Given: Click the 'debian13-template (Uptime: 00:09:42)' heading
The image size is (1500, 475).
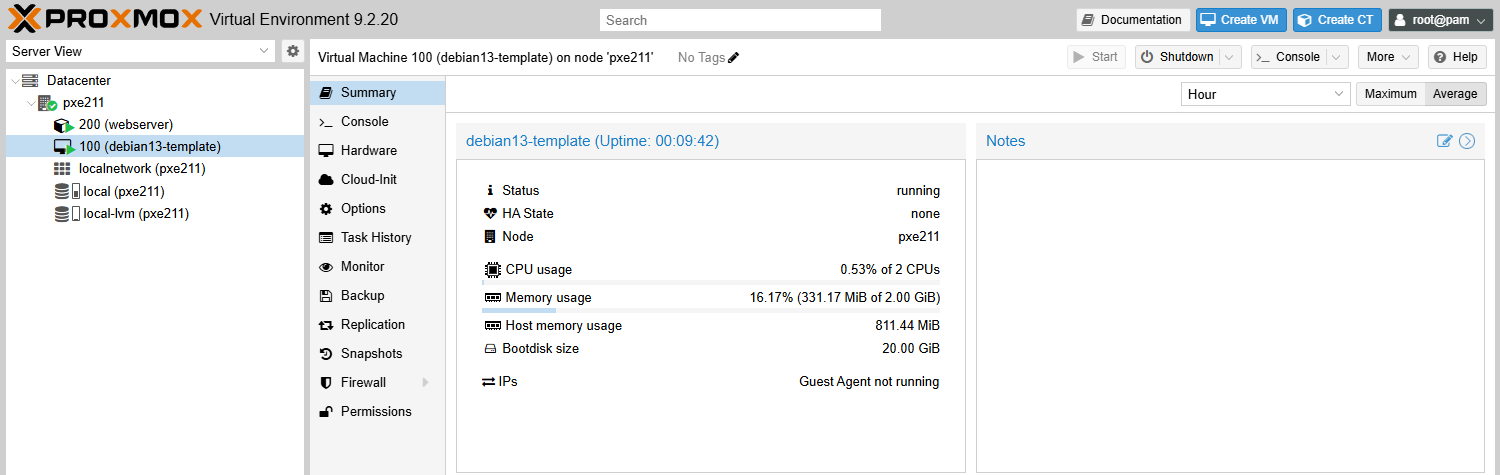Looking at the screenshot, I should (592, 141).
